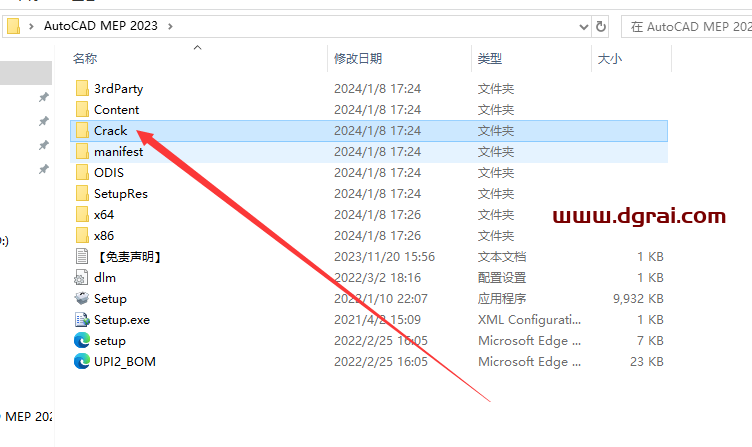
Task: Click the AutoCAD MEP 2023 breadcrumb
Action: (x=101, y=26)
